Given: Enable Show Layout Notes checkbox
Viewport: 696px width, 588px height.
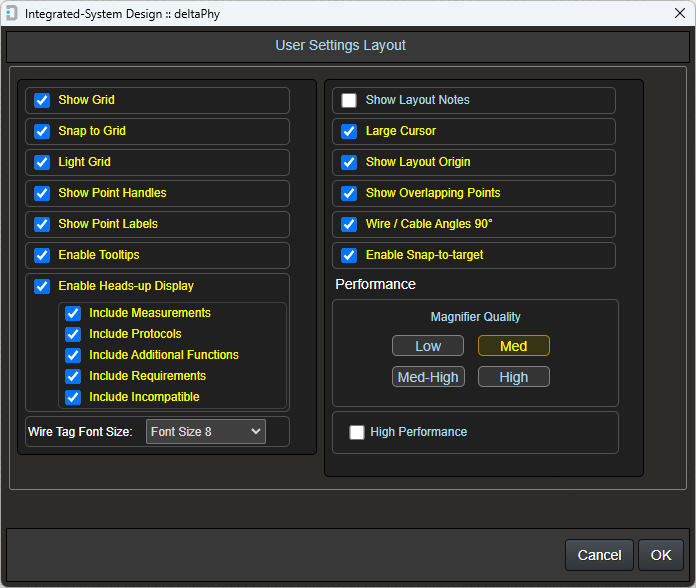Looking at the screenshot, I should [349, 100].
